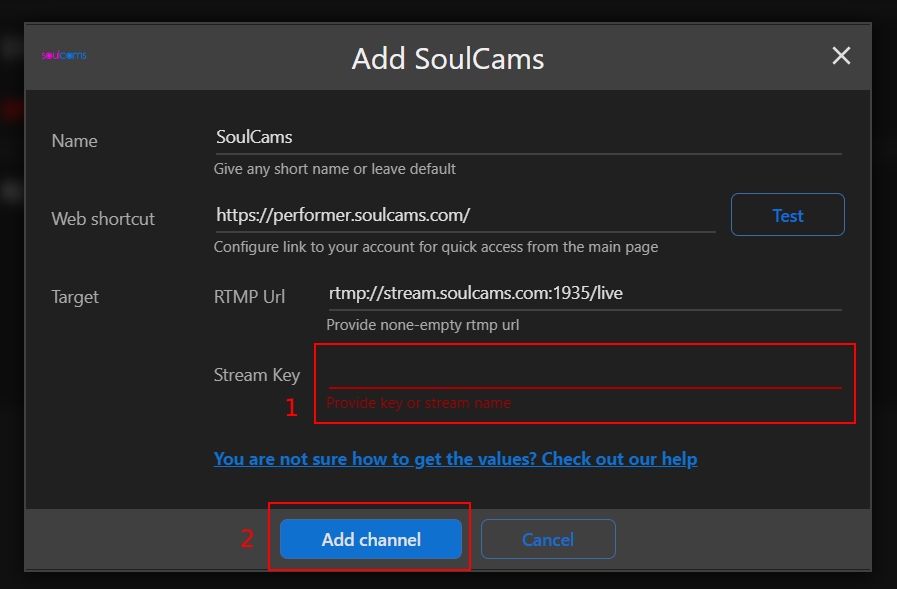Click the SoulCams logo icon
Screen dimensions: 897x589
pyautogui.click(x=64, y=55)
